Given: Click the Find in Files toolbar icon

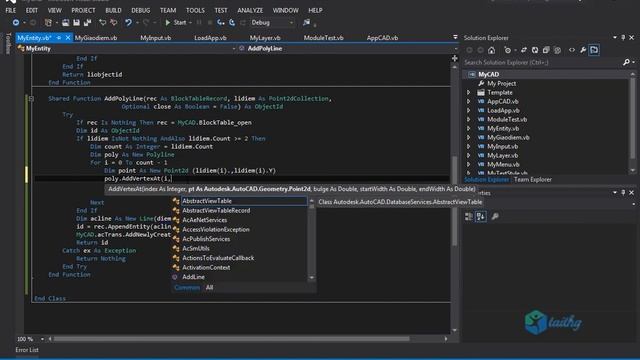Looking at the screenshot, I should [306, 23].
